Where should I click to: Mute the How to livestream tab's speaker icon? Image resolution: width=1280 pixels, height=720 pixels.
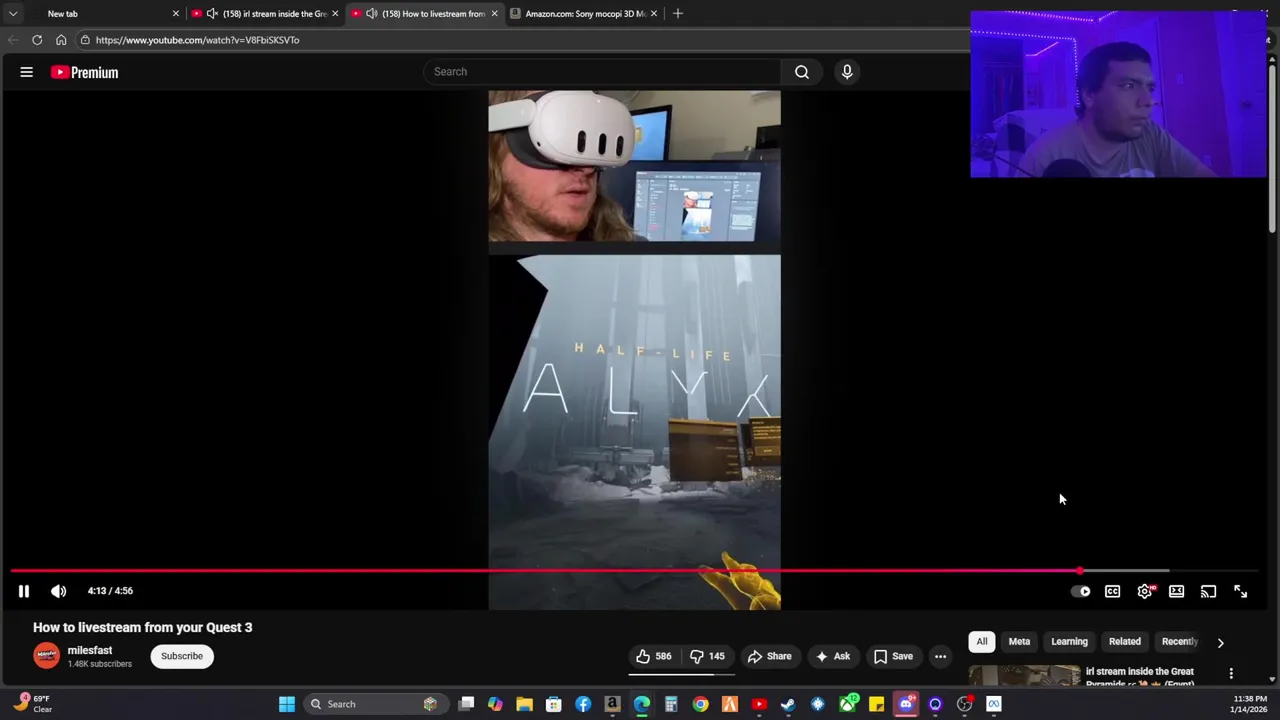[372, 14]
